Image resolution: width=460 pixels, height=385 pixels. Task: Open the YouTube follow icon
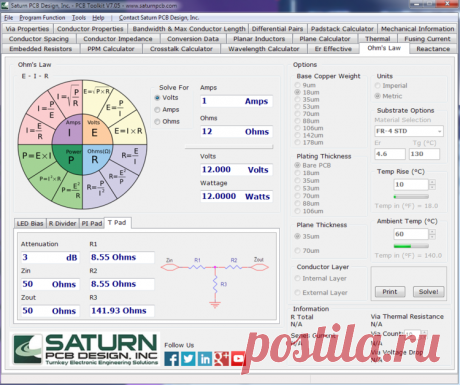coord(238,359)
